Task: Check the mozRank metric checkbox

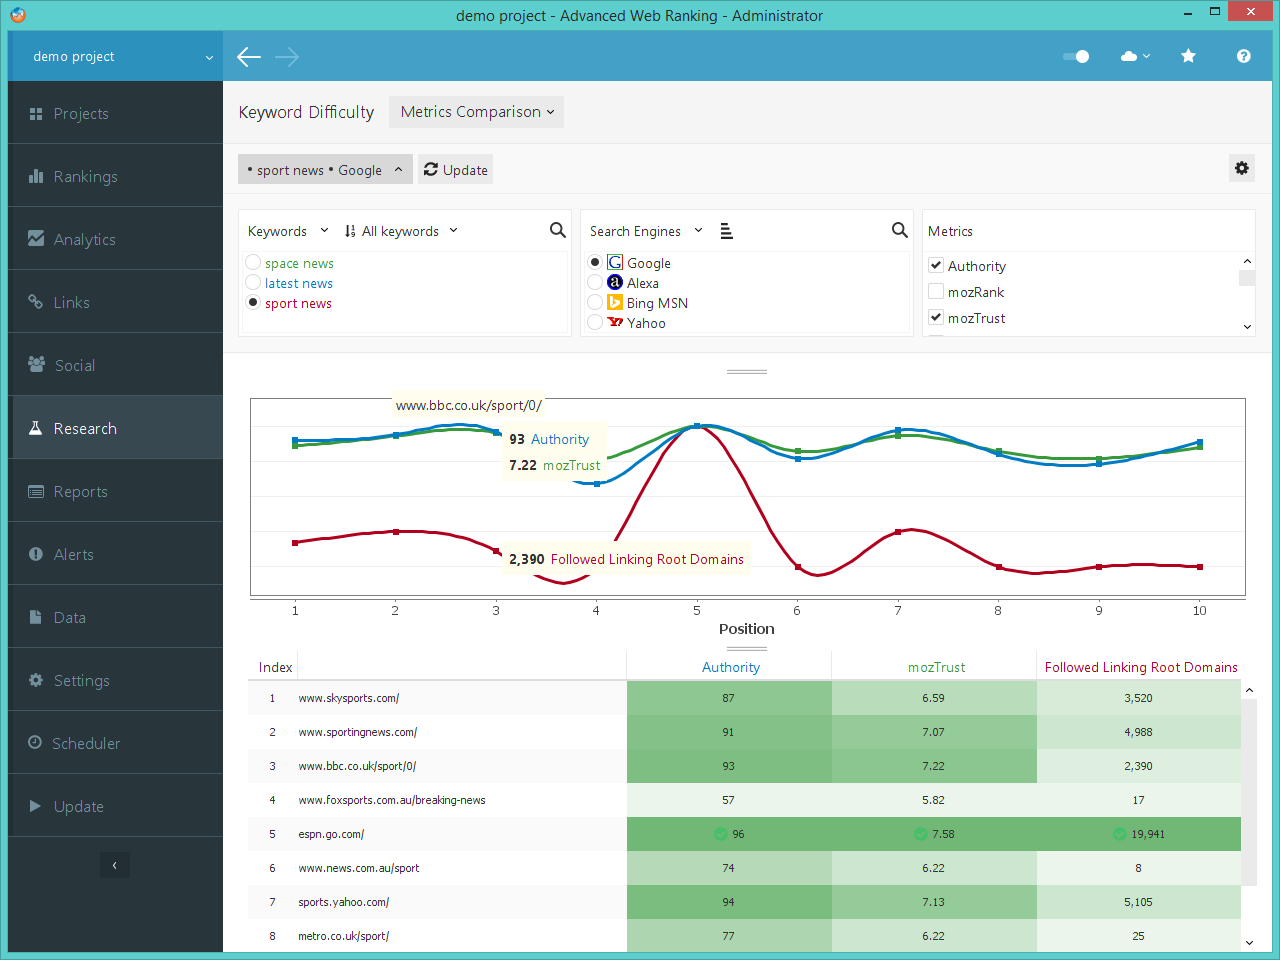Action: [x=936, y=291]
